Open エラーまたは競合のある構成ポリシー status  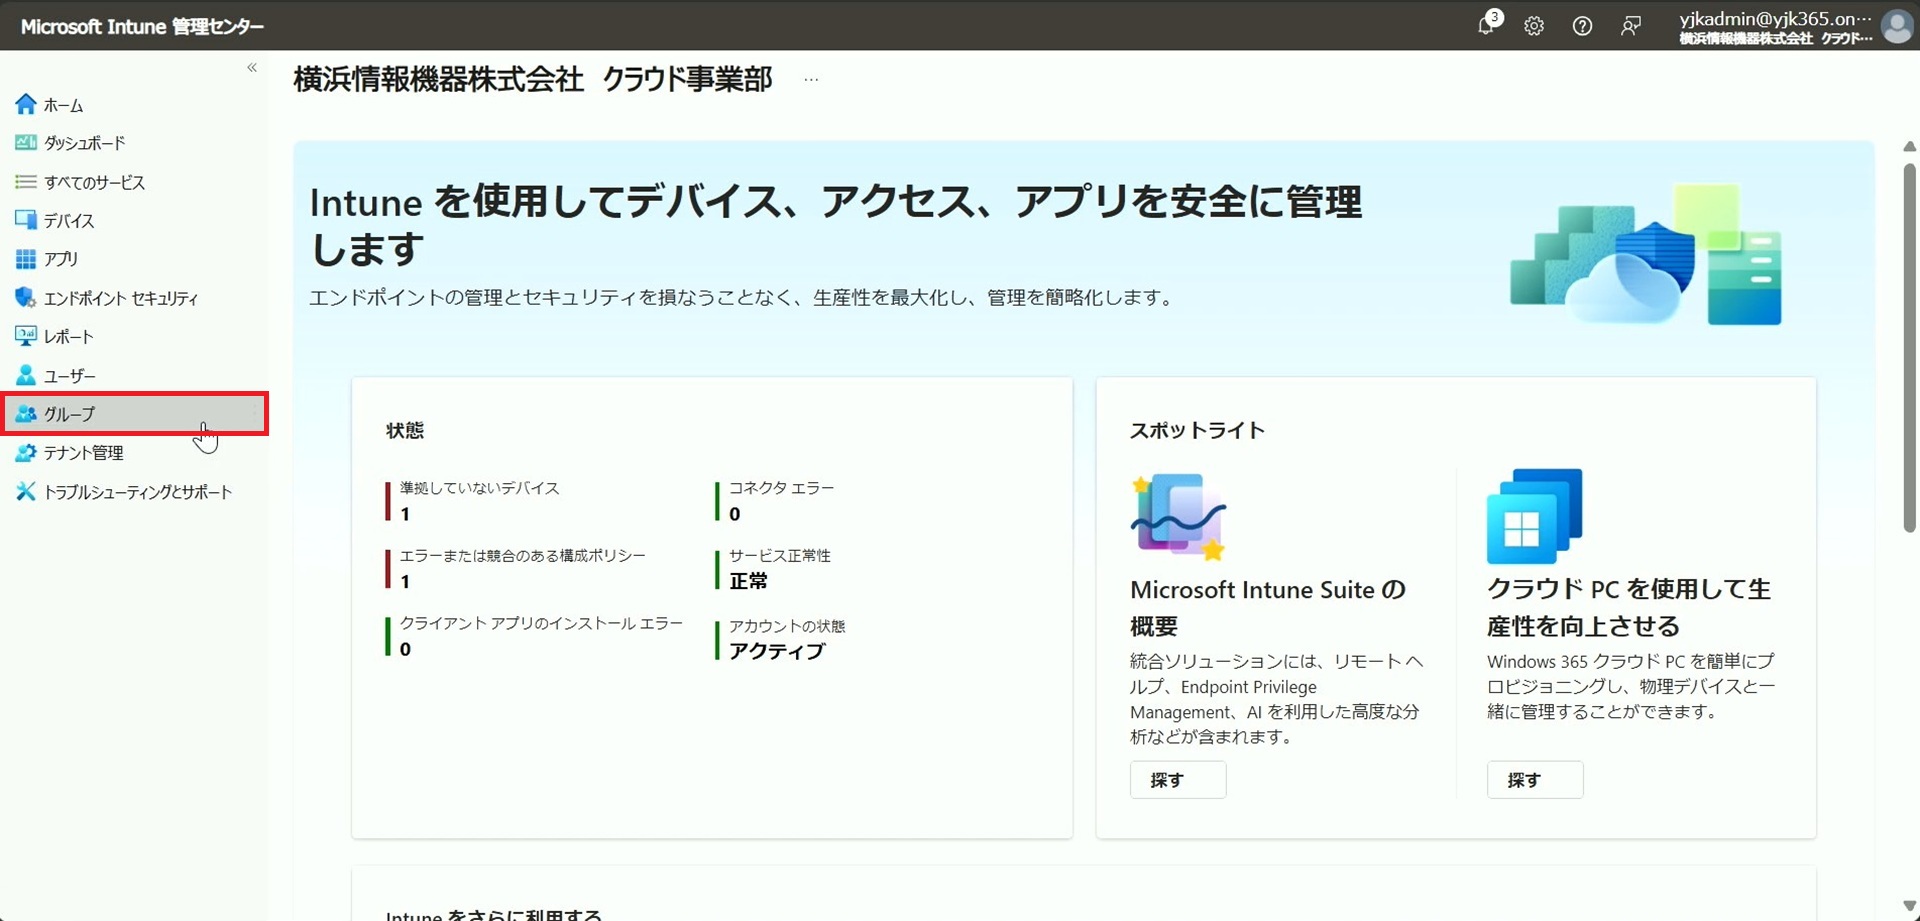click(x=516, y=569)
